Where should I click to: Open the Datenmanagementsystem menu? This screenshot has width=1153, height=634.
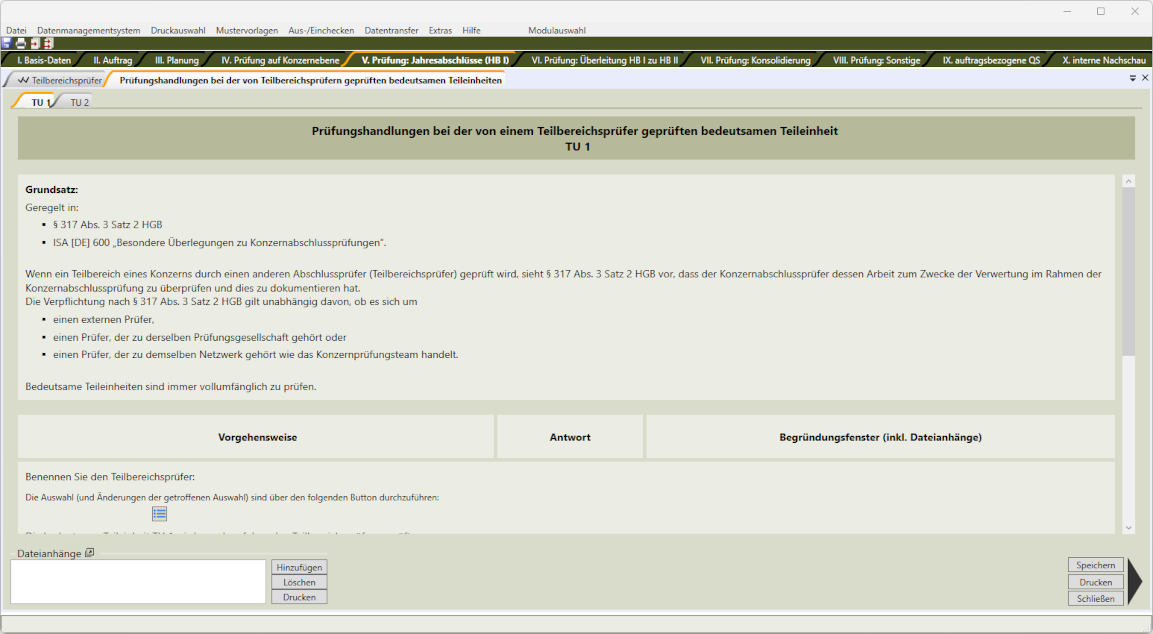88,31
